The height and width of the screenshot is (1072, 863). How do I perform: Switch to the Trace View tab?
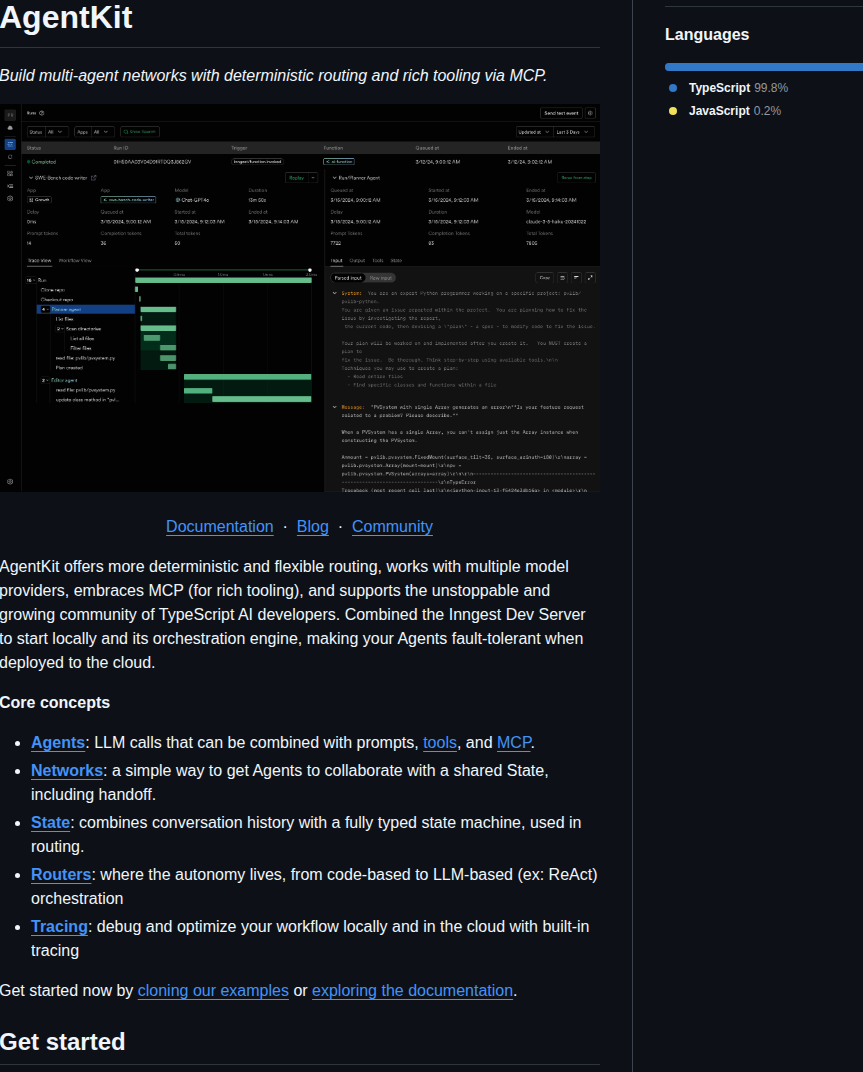point(40,260)
